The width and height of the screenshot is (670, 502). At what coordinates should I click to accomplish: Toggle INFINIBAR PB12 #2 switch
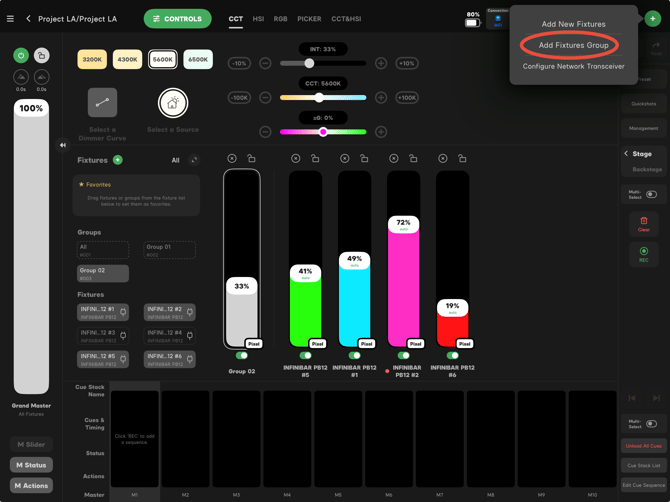[403, 355]
